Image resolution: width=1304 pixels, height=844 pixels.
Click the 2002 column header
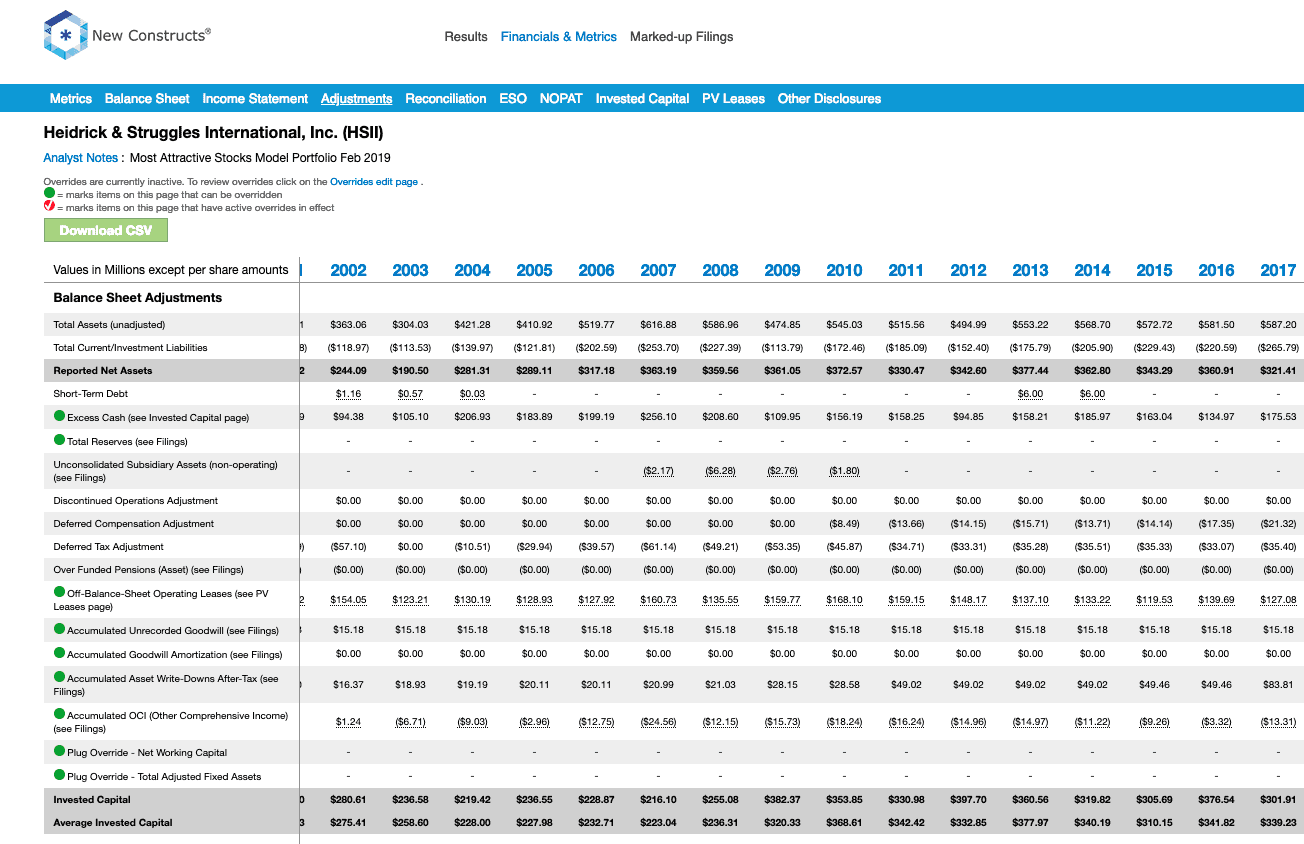point(348,270)
